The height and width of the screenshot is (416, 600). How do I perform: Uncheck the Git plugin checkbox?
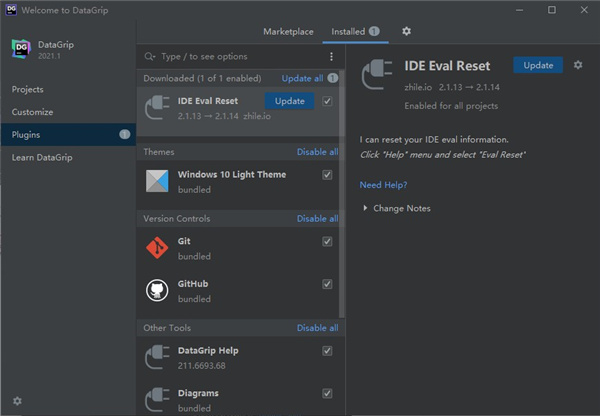(328, 241)
